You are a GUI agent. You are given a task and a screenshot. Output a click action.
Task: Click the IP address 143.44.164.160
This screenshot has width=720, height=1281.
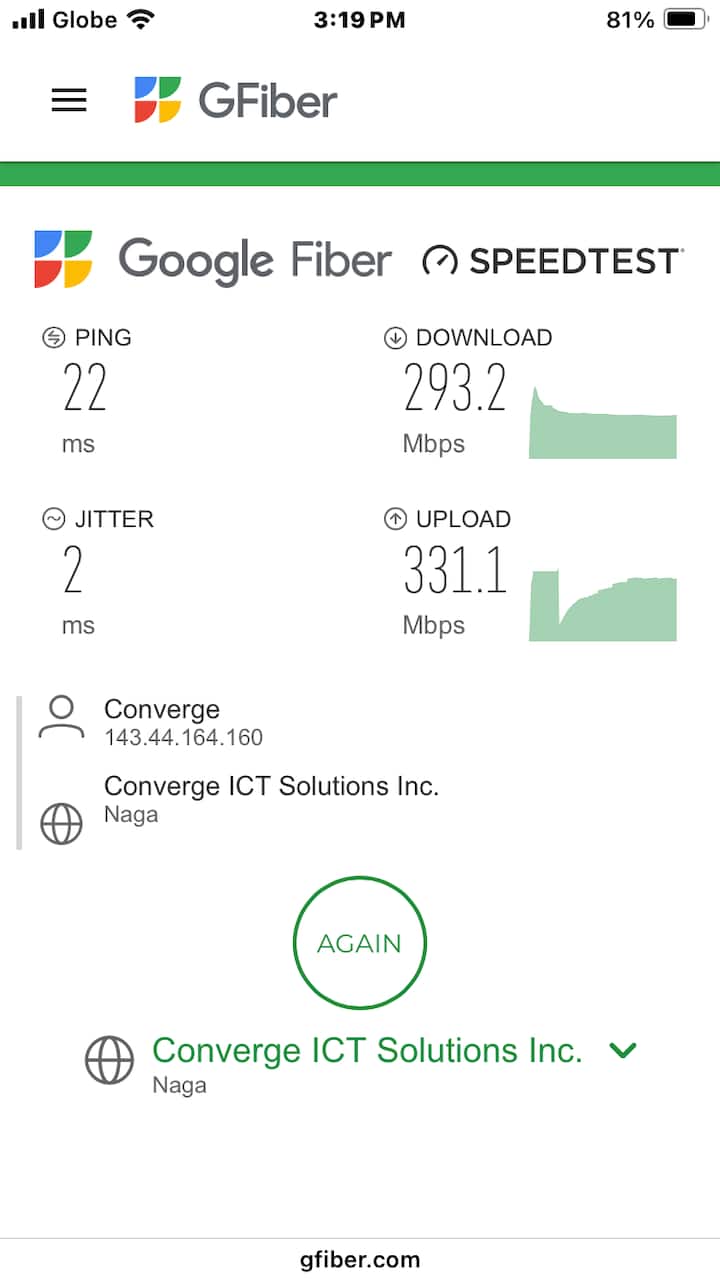(183, 738)
